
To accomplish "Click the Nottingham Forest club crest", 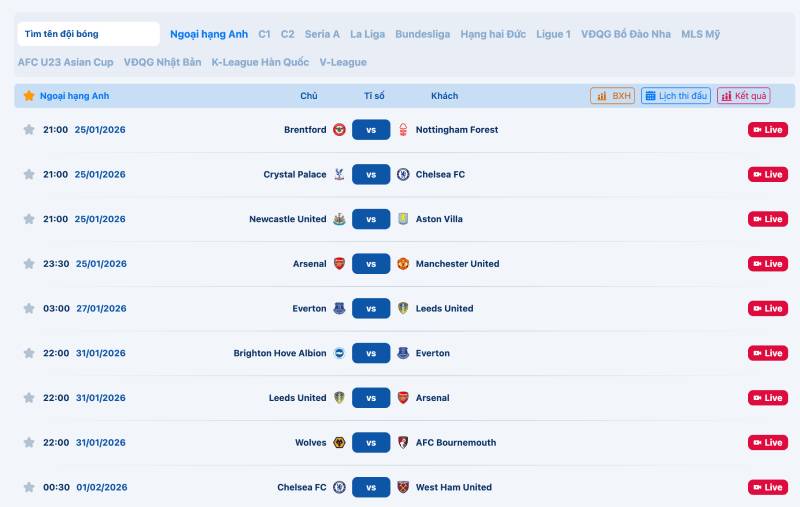I will [x=403, y=130].
